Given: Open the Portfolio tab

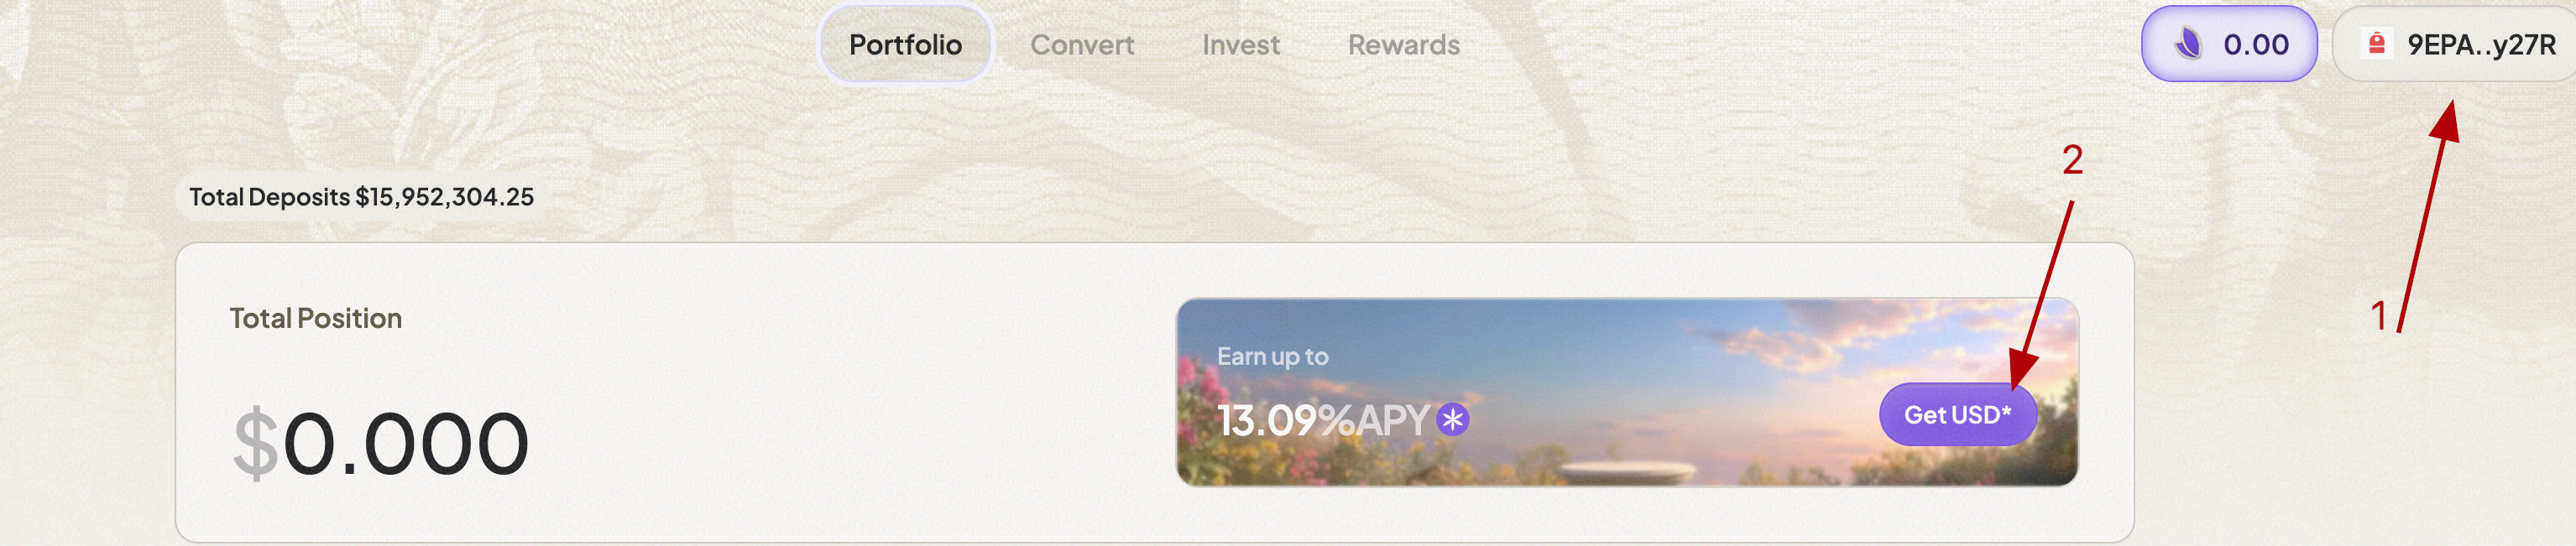Looking at the screenshot, I should tap(905, 45).
